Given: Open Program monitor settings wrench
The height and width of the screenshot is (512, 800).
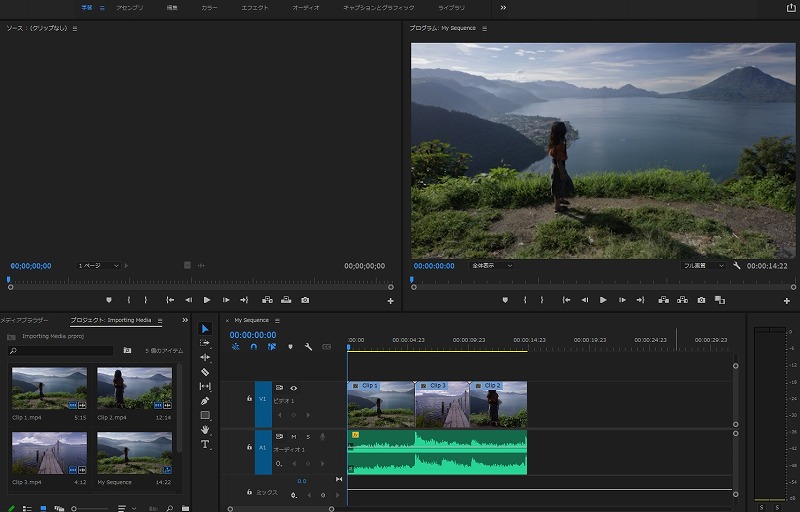Looking at the screenshot, I should click(737, 266).
